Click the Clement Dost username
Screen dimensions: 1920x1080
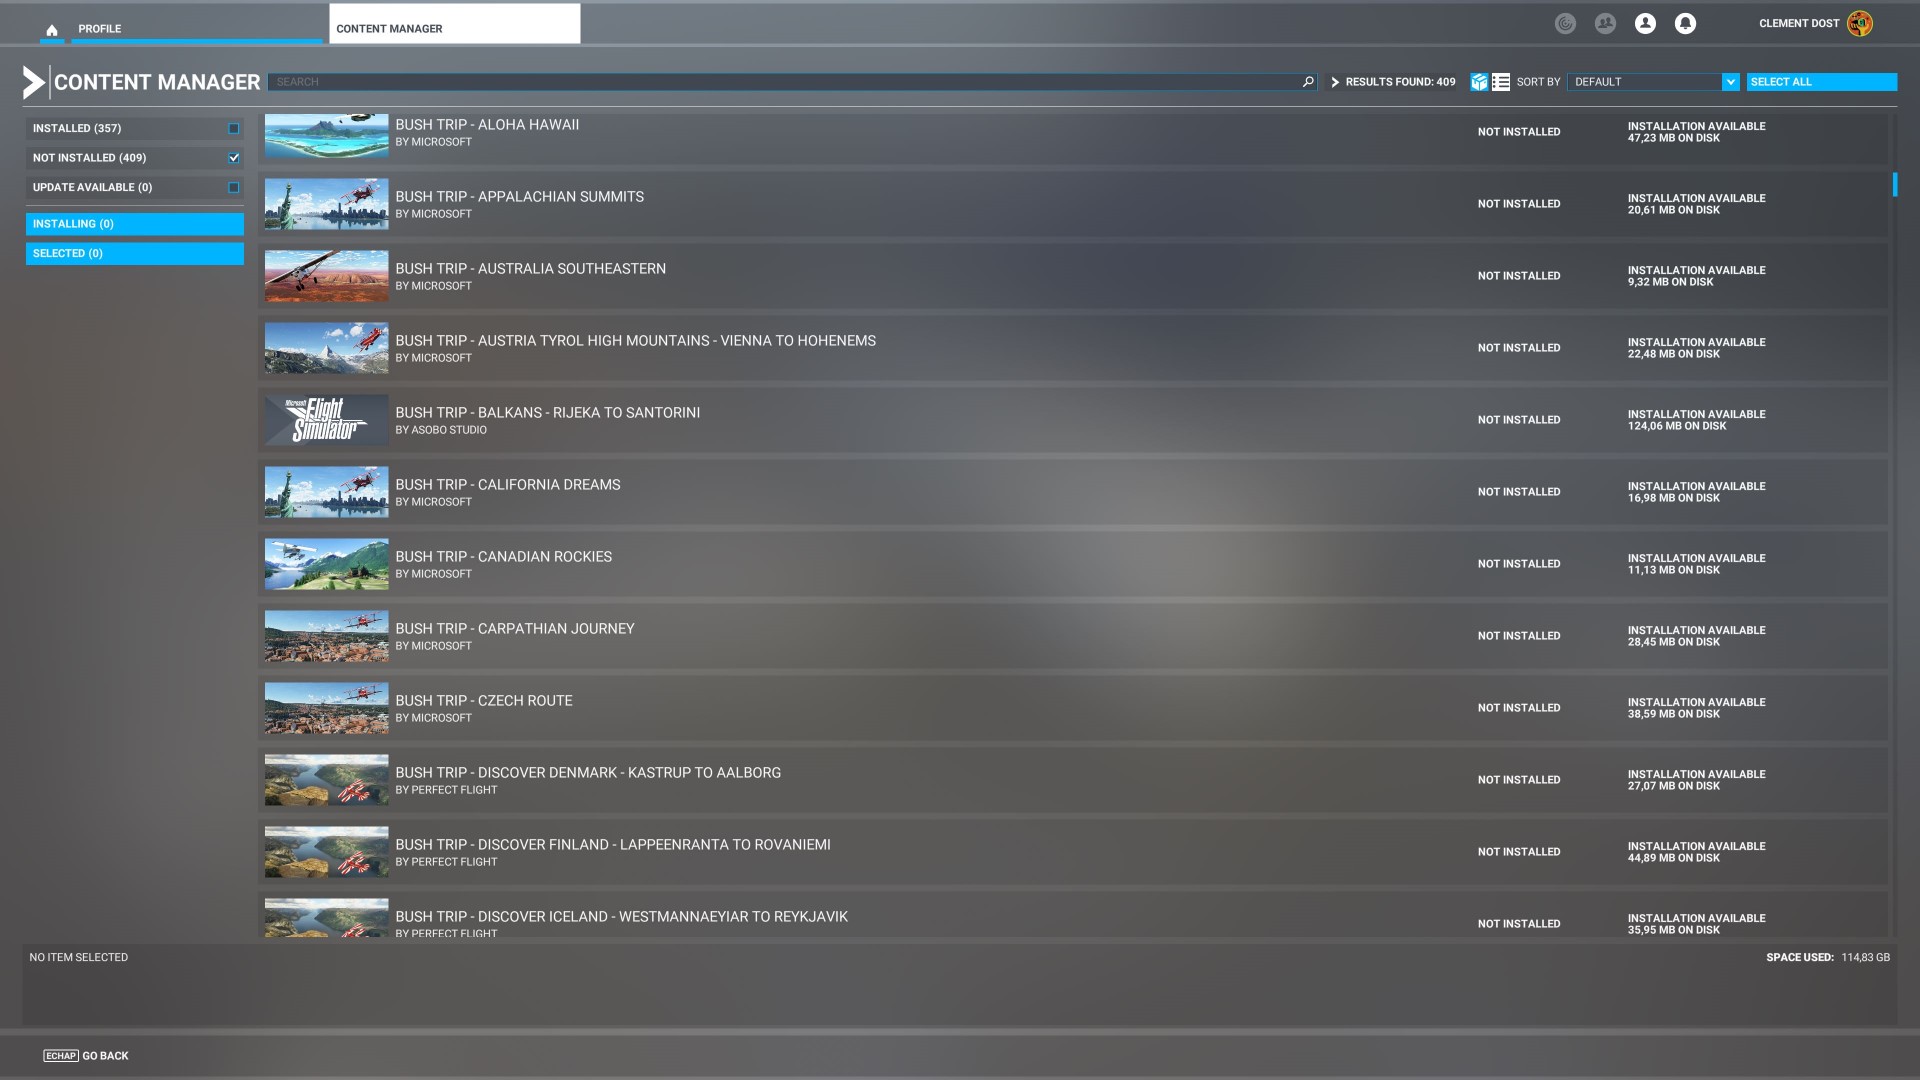pyautogui.click(x=1799, y=23)
